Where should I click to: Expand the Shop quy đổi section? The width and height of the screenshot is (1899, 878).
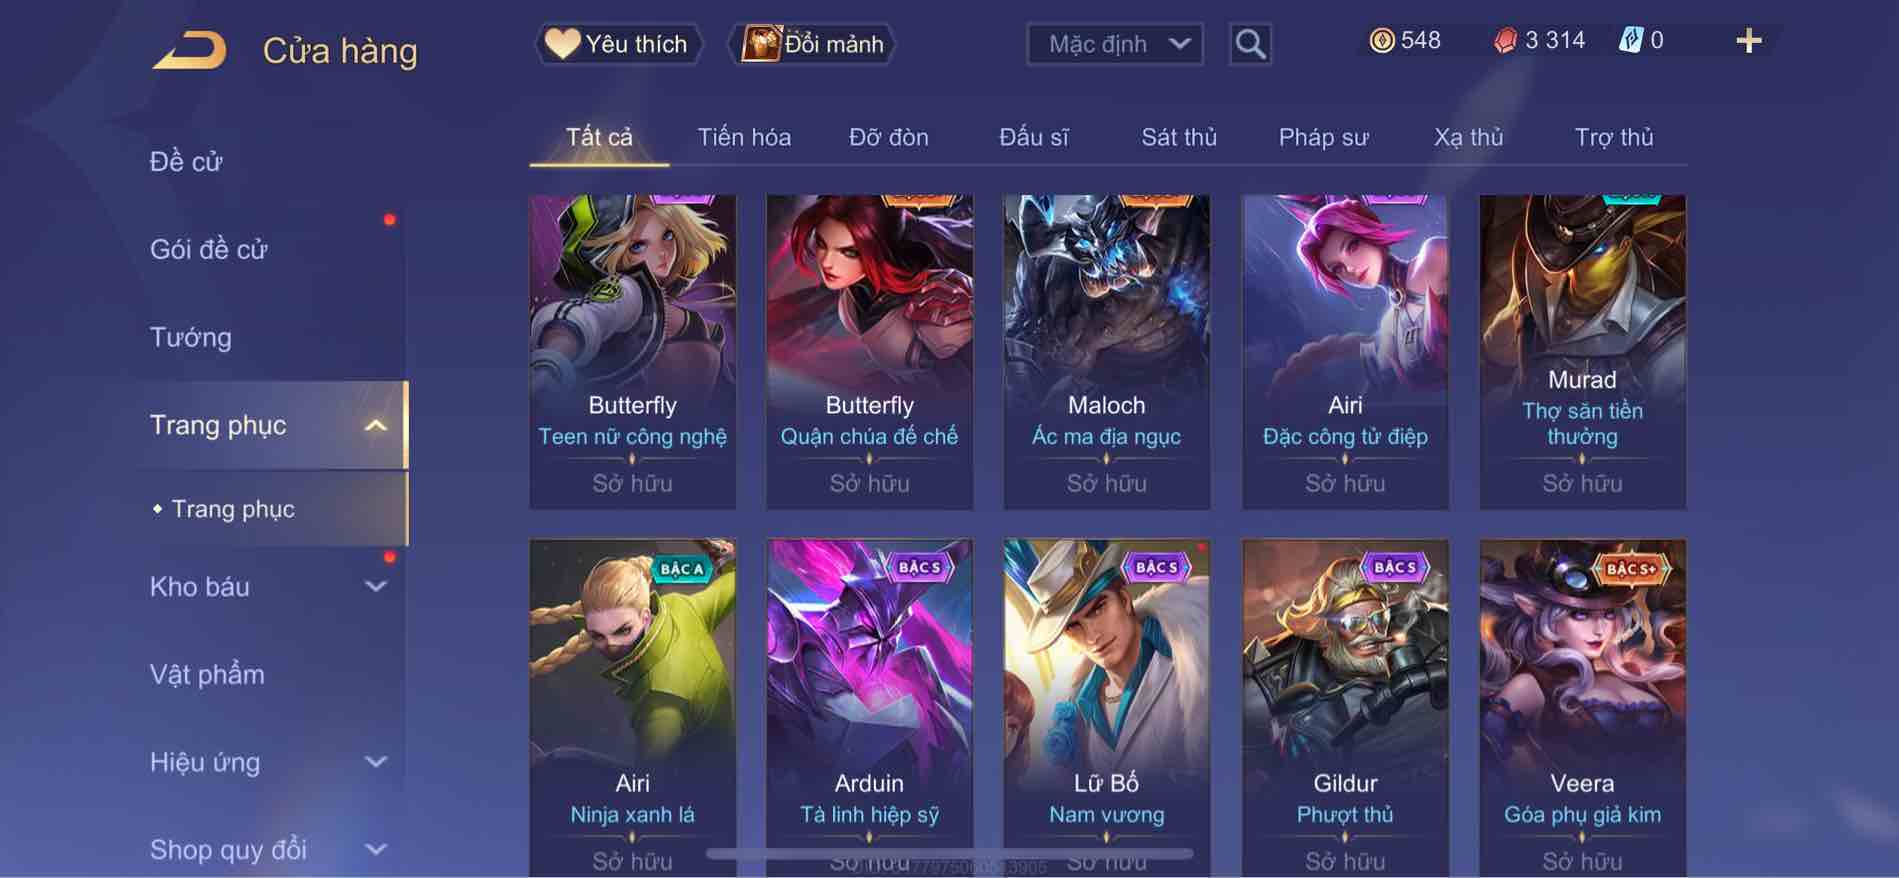[375, 850]
